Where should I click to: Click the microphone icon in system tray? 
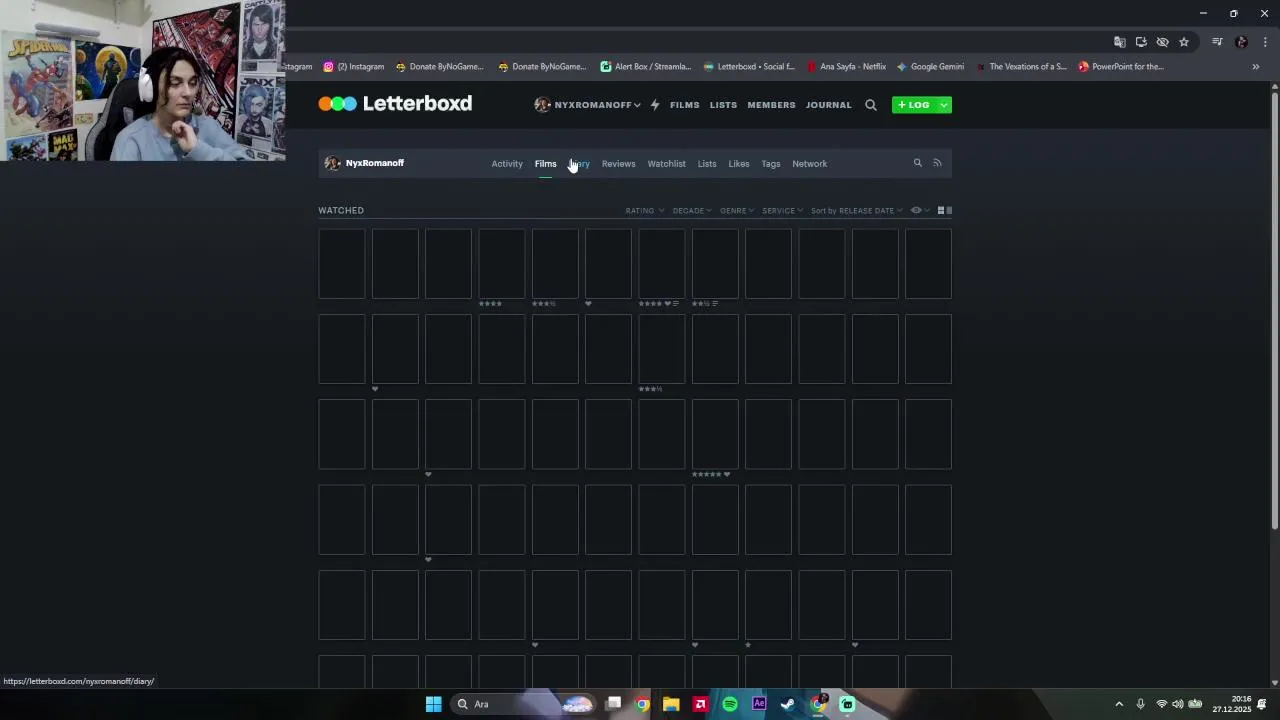click(x=1140, y=704)
